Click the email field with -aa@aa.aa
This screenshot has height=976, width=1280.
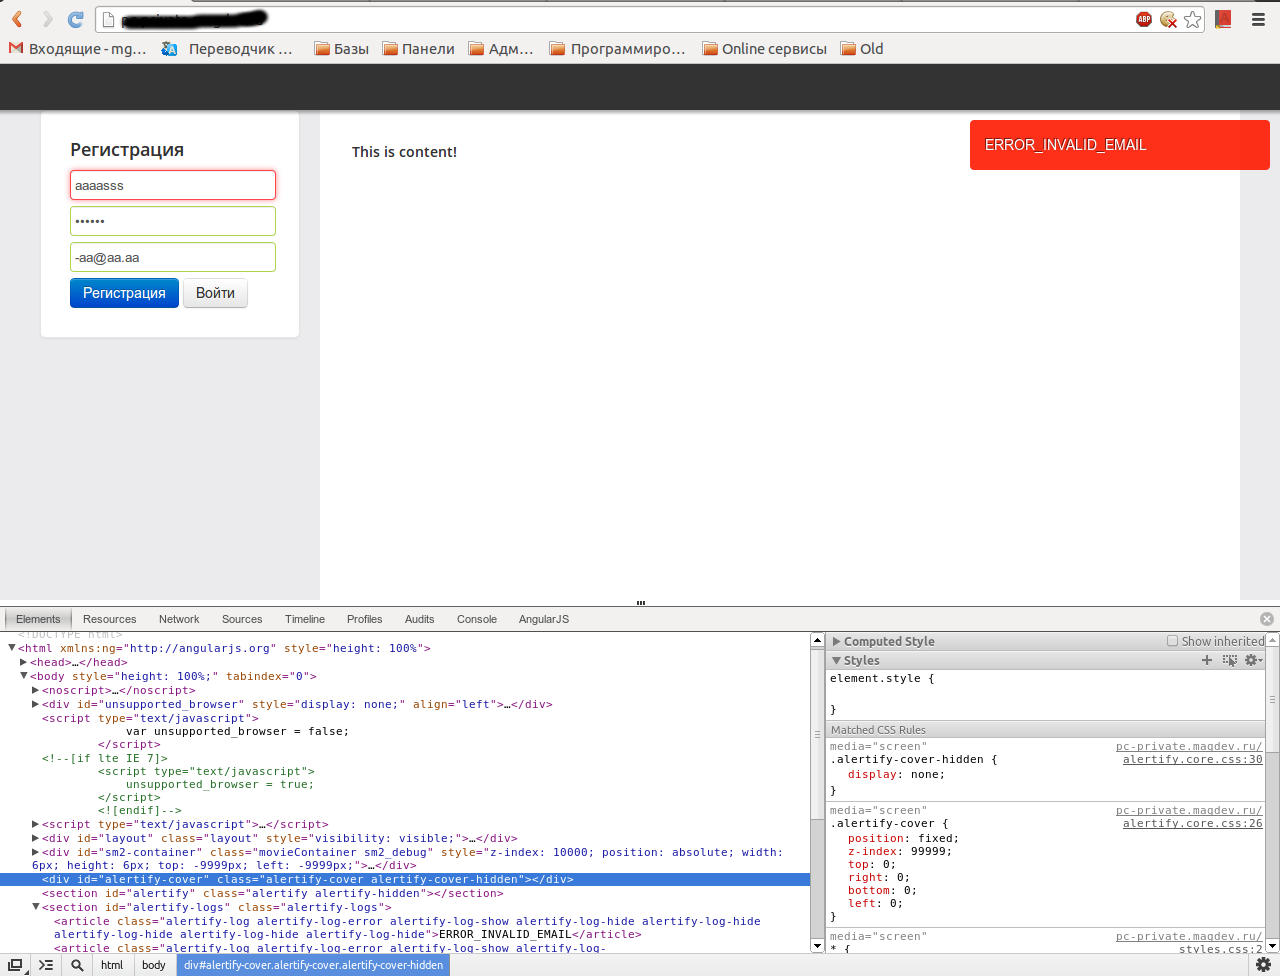[x=173, y=257]
